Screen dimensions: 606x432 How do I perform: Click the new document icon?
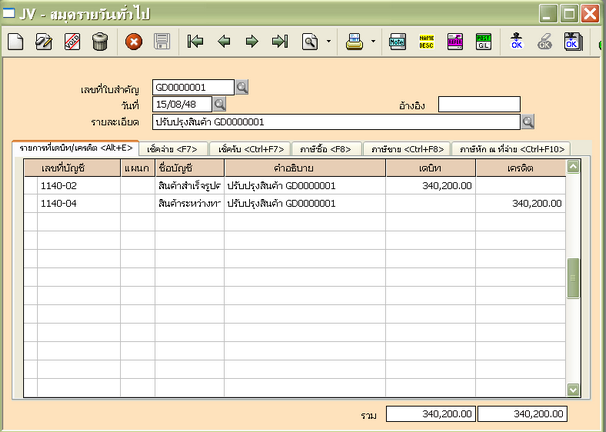click(15, 41)
